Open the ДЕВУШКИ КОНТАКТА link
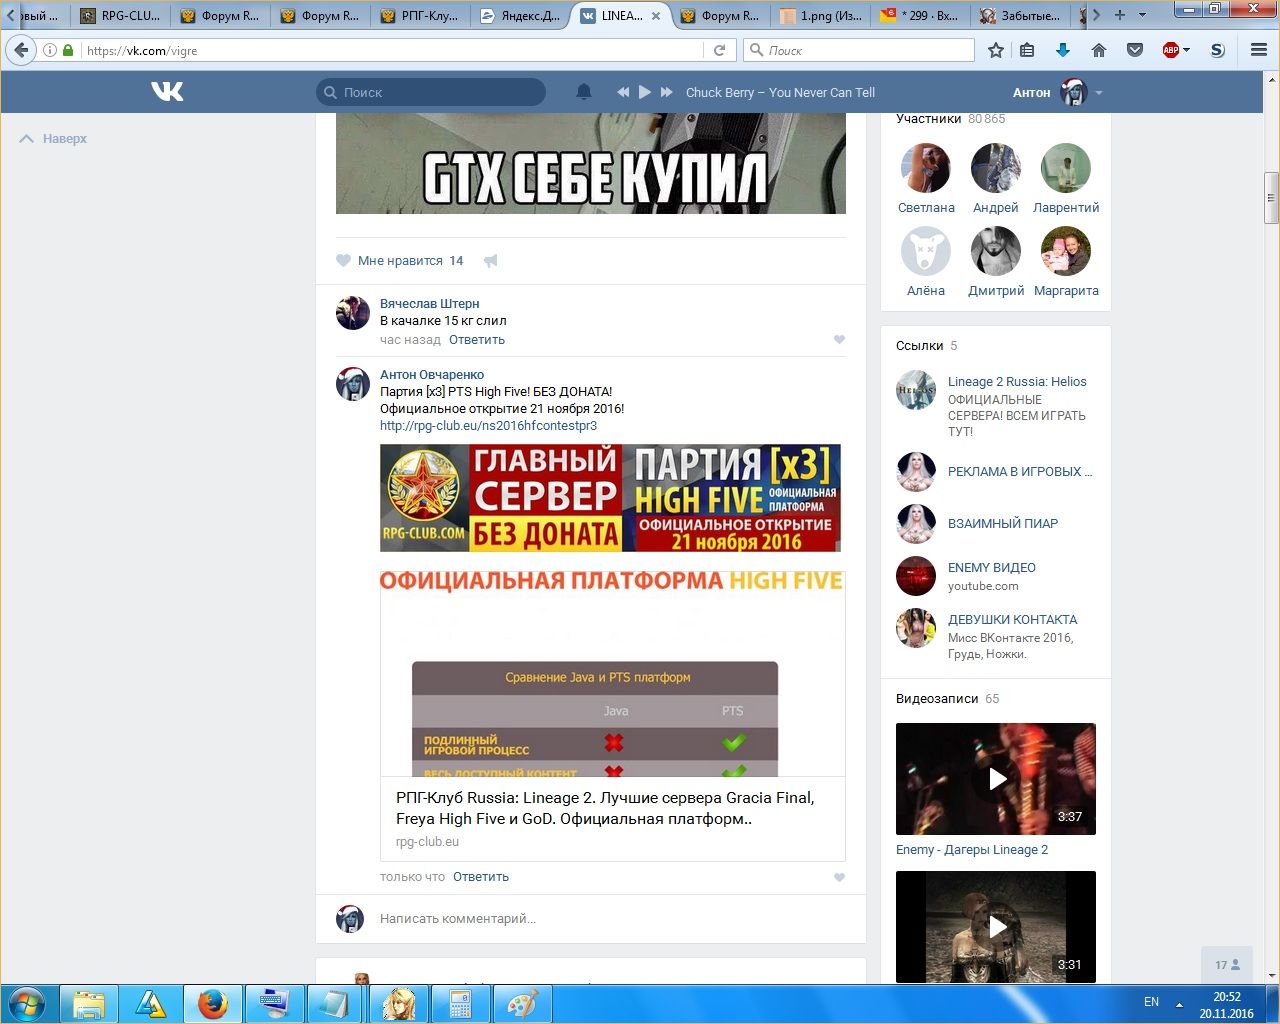This screenshot has width=1280, height=1024. pos(1013,620)
